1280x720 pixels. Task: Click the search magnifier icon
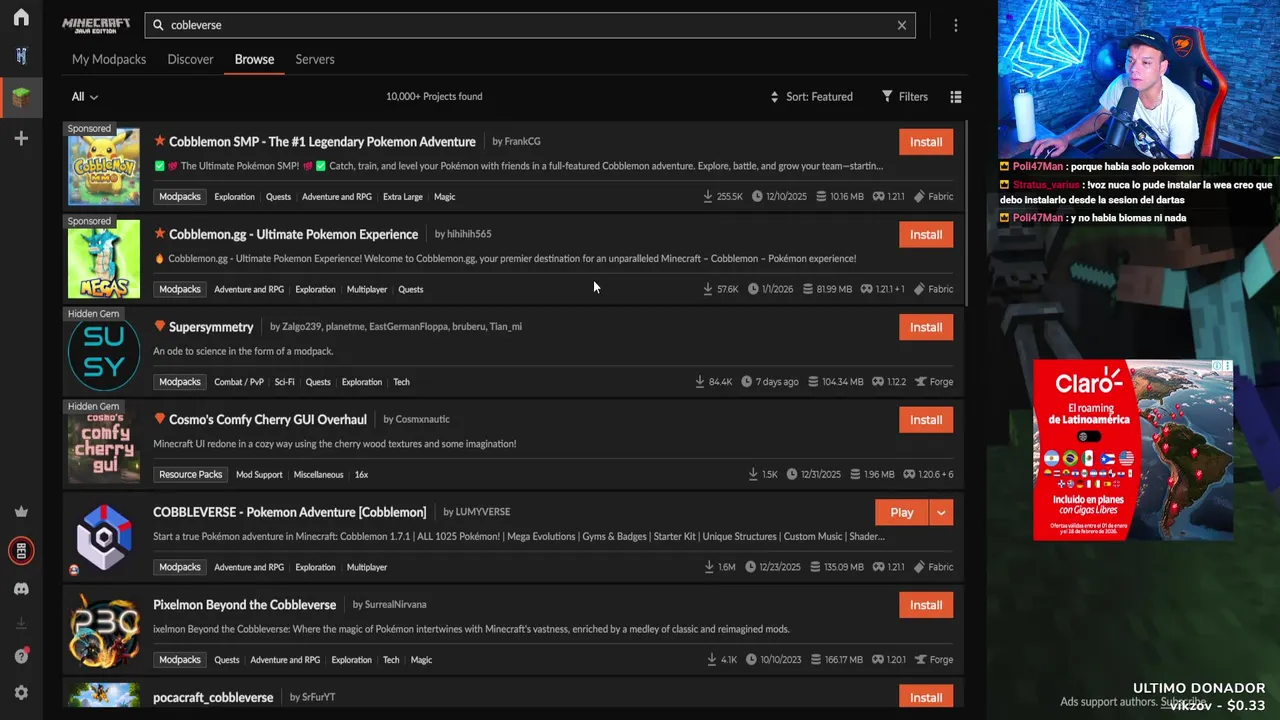coord(159,25)
